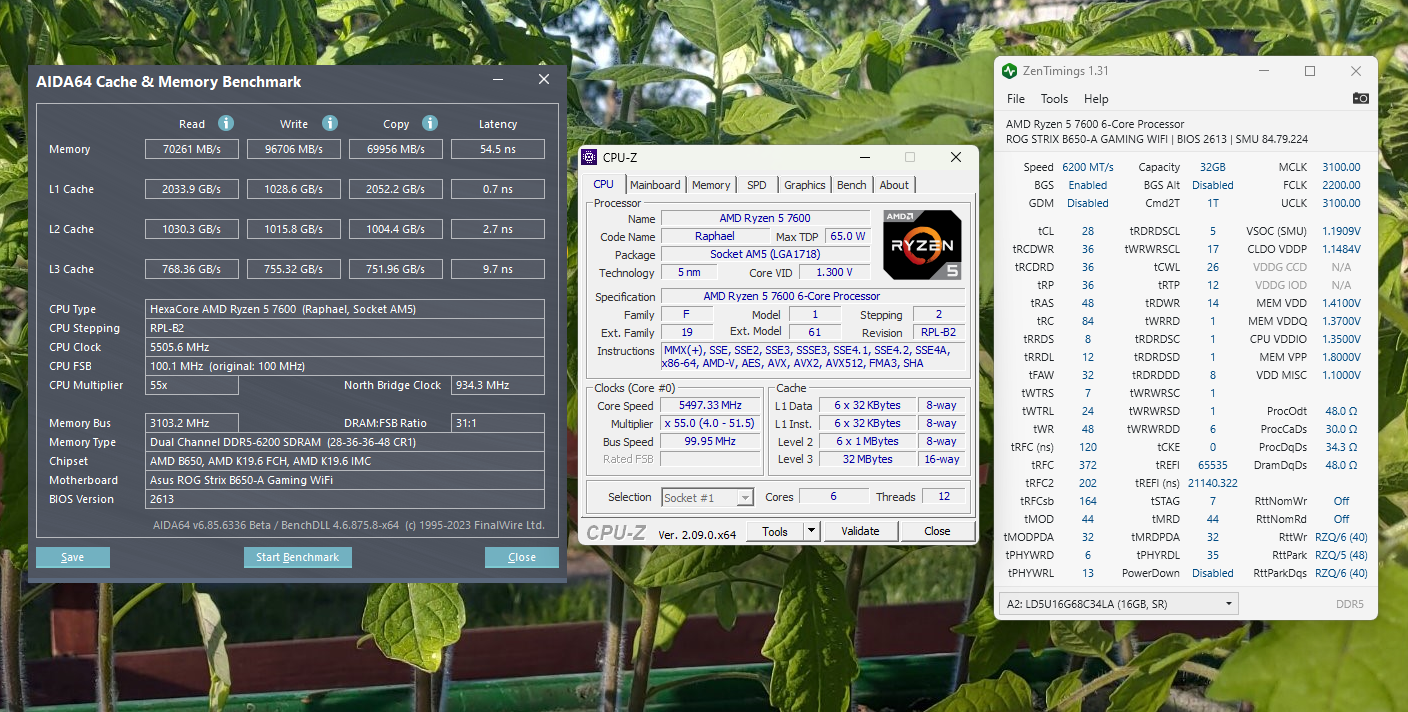Click the Core VID value 1.300 V

click(x=834, y=272)
